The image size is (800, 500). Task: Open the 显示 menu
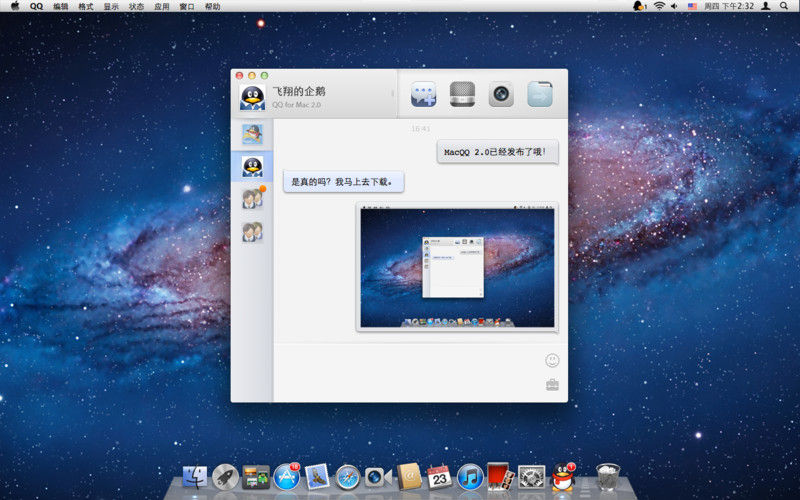click(111, 6)
